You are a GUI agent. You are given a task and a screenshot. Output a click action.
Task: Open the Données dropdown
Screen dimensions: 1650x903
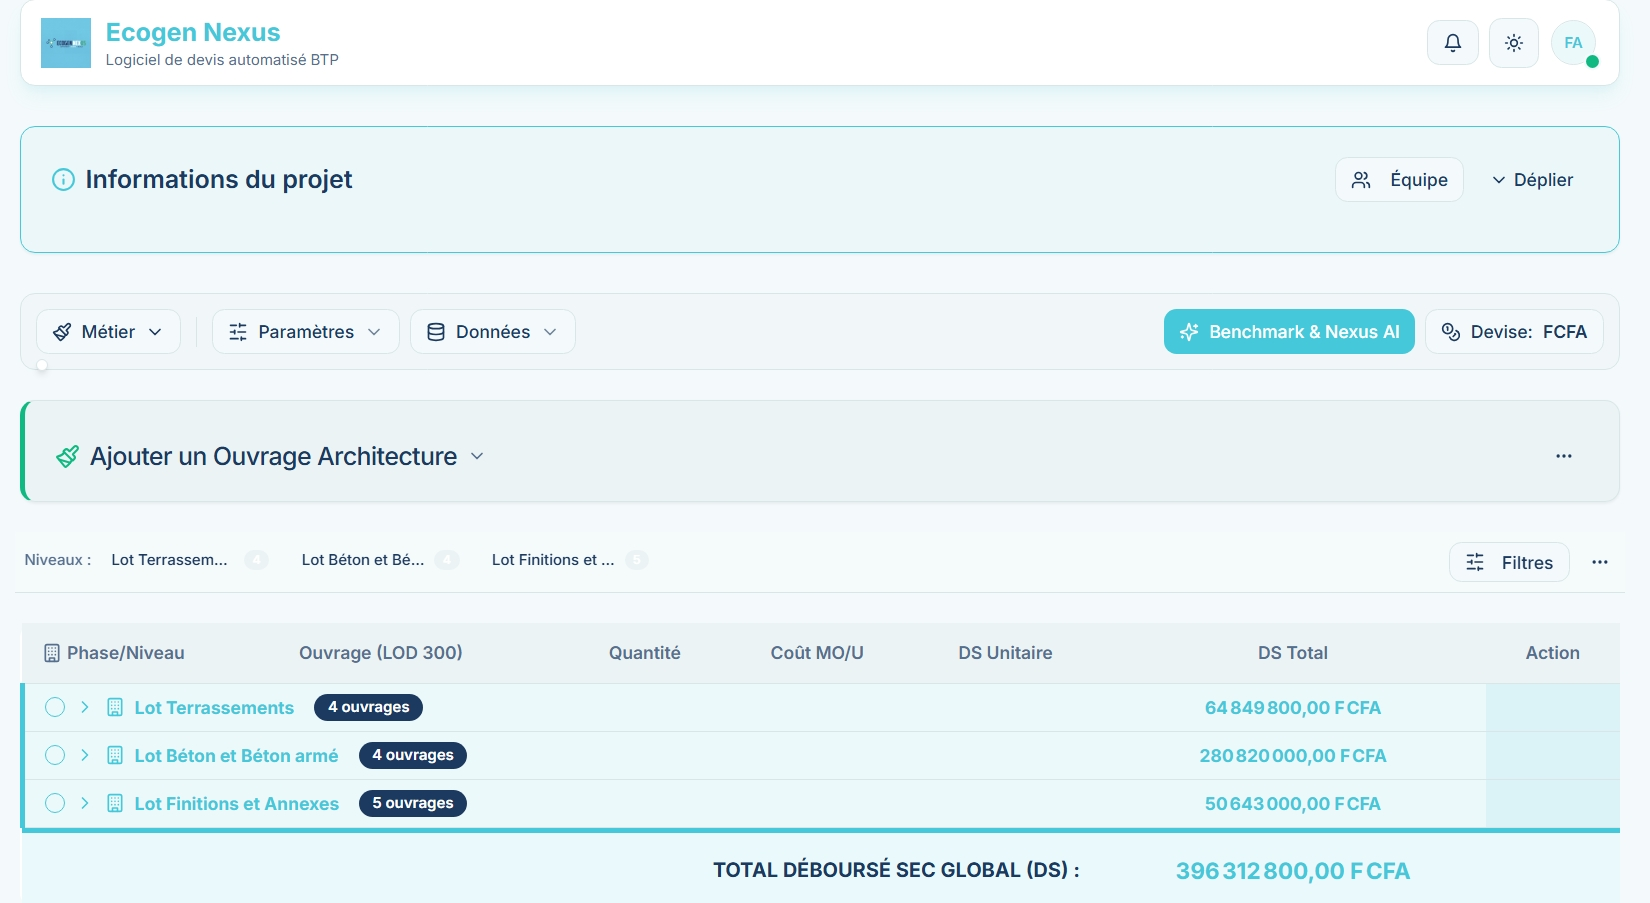tap(492, 332)
